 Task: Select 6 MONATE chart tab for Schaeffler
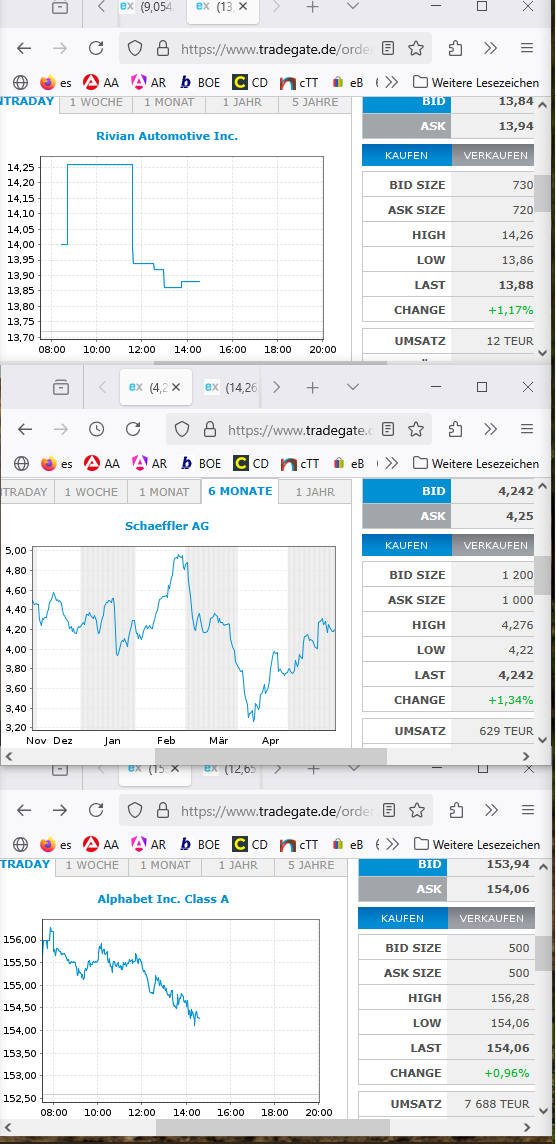(240, 491)
